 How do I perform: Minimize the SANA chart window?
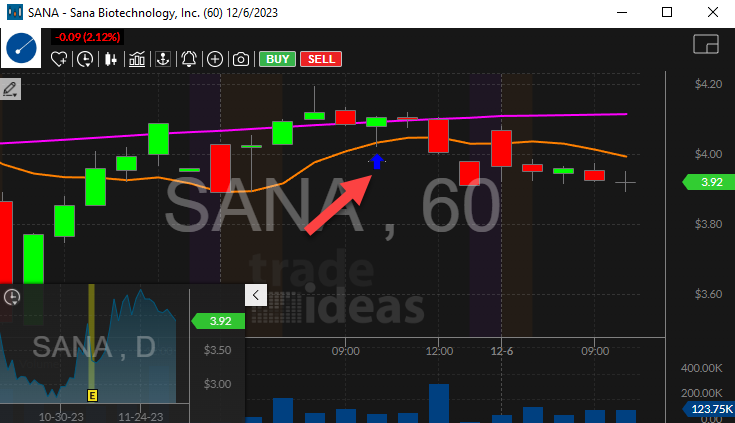click(622, 13)
